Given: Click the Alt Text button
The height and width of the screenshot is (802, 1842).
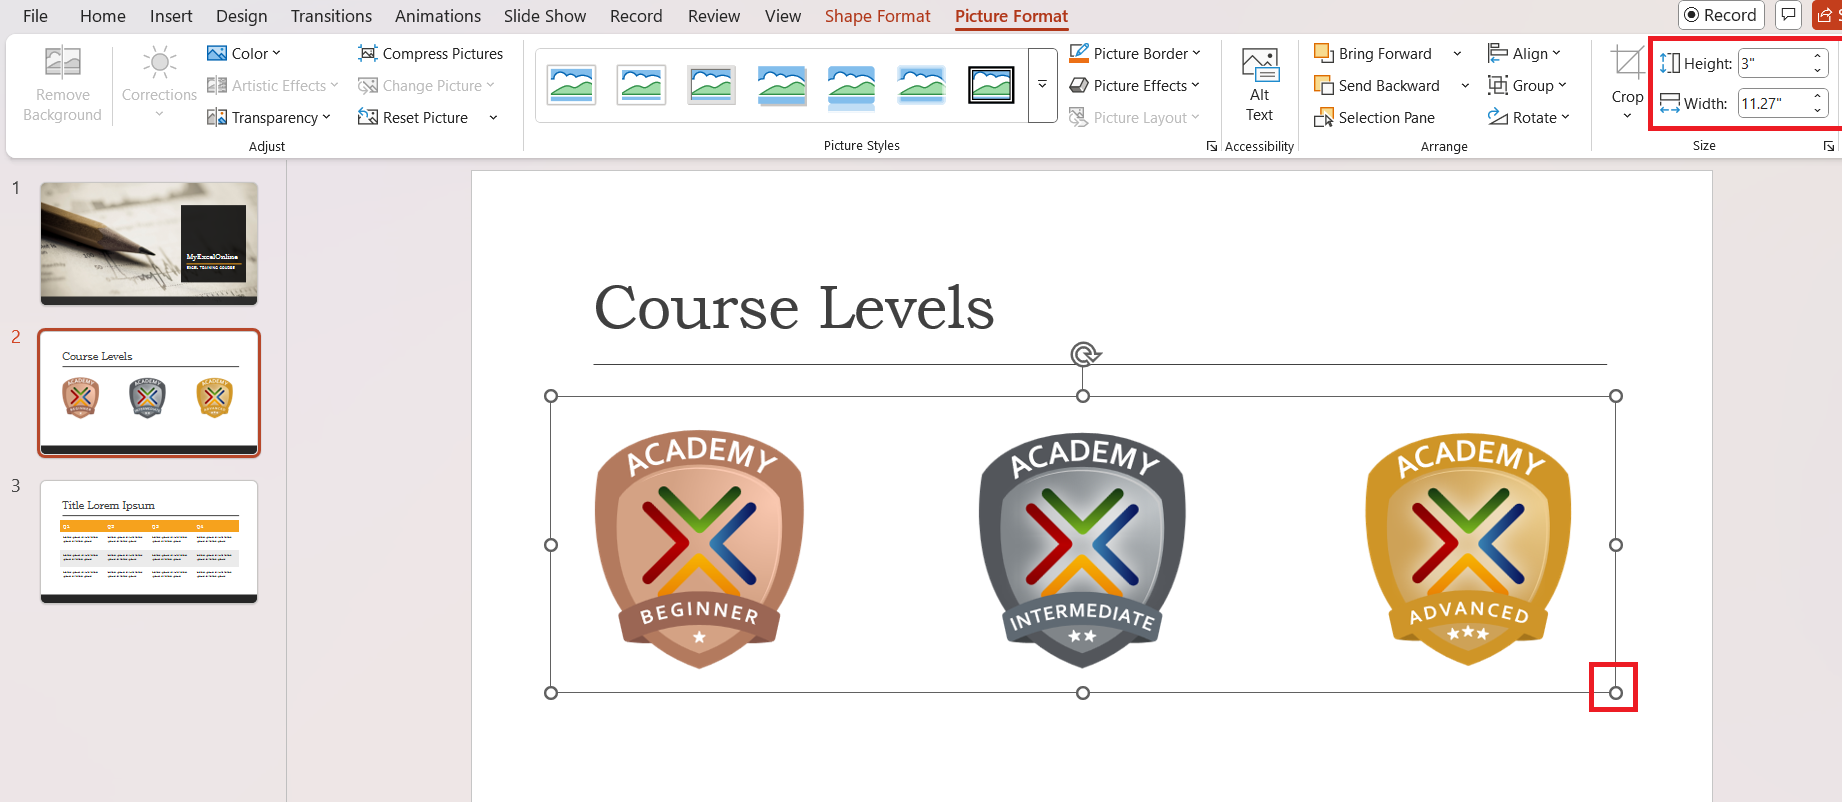Looking at the screenshot, I should coord(1260,85).
